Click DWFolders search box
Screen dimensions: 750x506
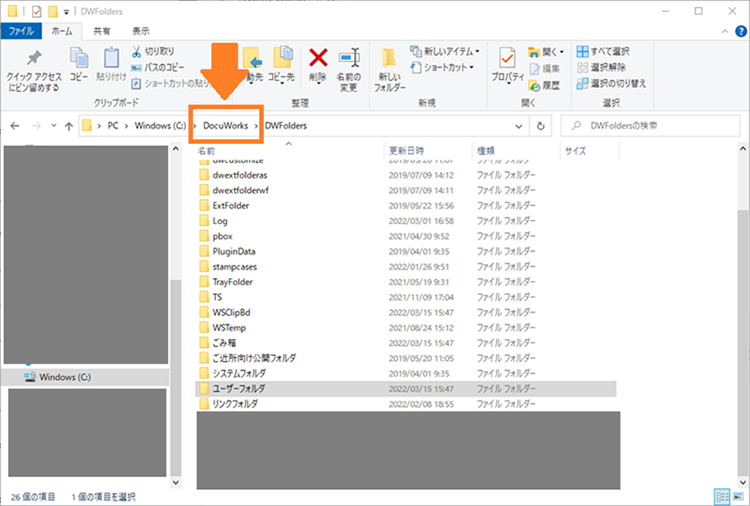pos(651,126)
